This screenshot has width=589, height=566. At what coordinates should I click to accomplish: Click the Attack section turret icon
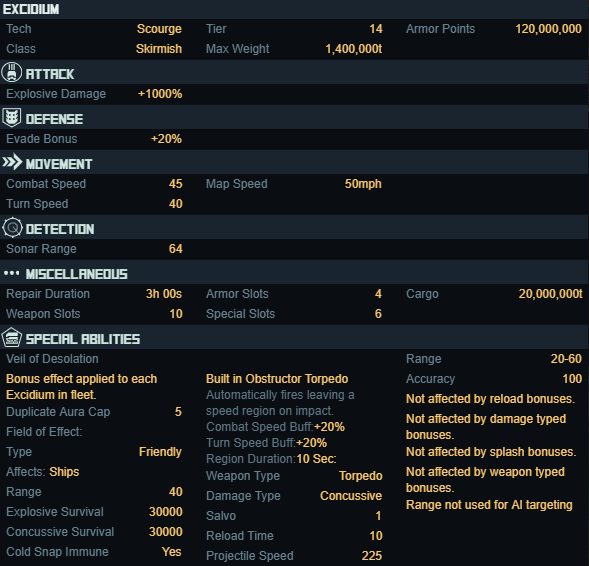click(12, 72)
